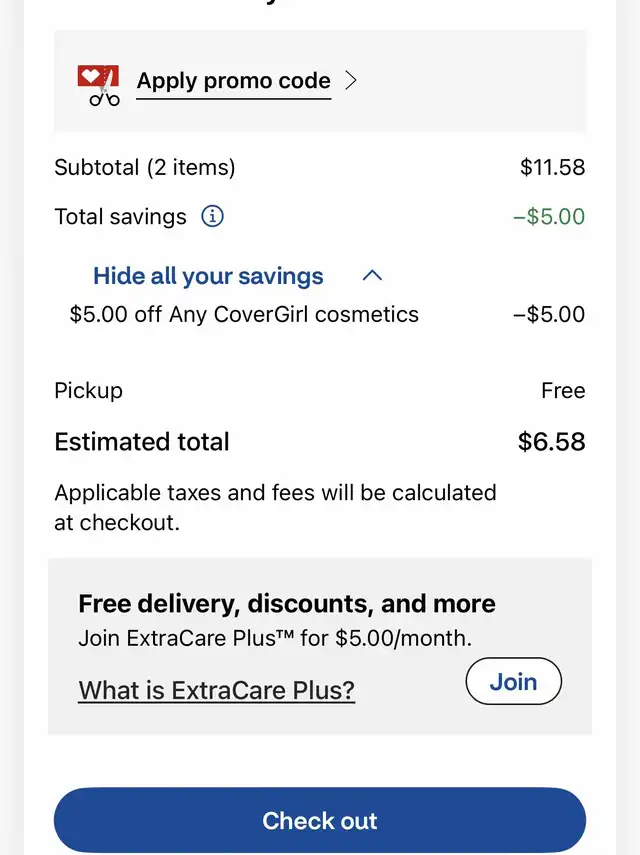This screenshot has width=640, height=855.
Task: Click the arrow next to Apply promo code
Action: (352, 81)
